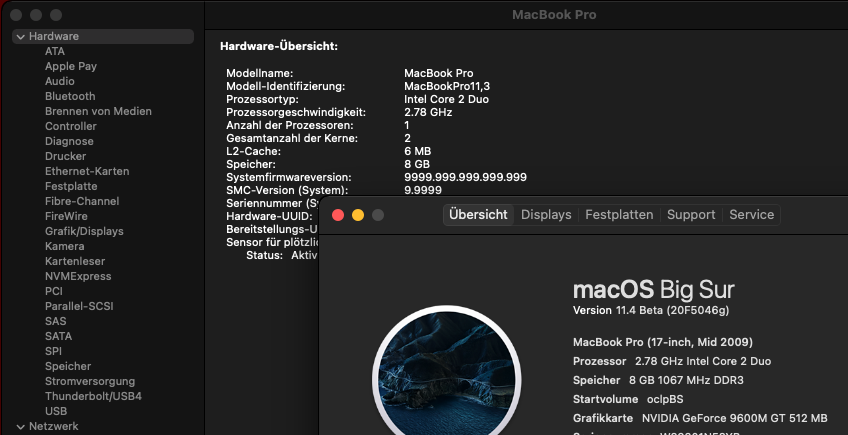Select ATA in the hardware list
The height and width of the screenshot is (435, 848).
click(x=55, y=51)
